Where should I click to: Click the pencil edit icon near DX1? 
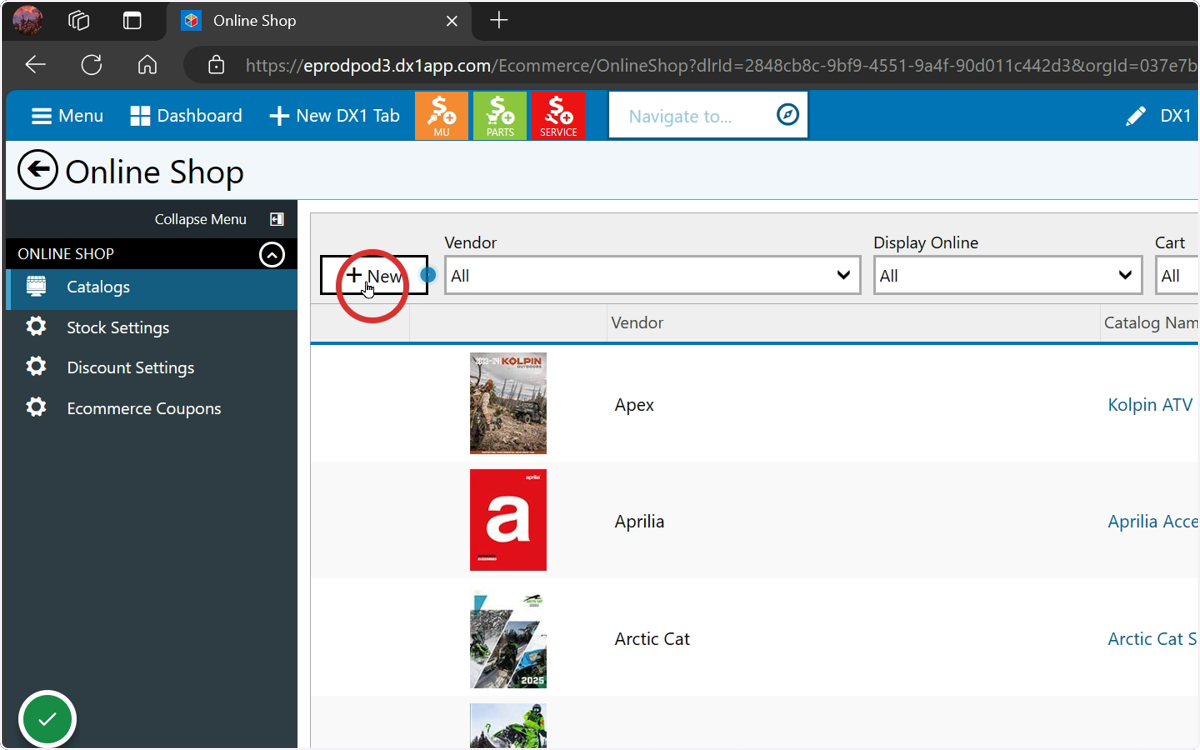[x=1136, y=116]
